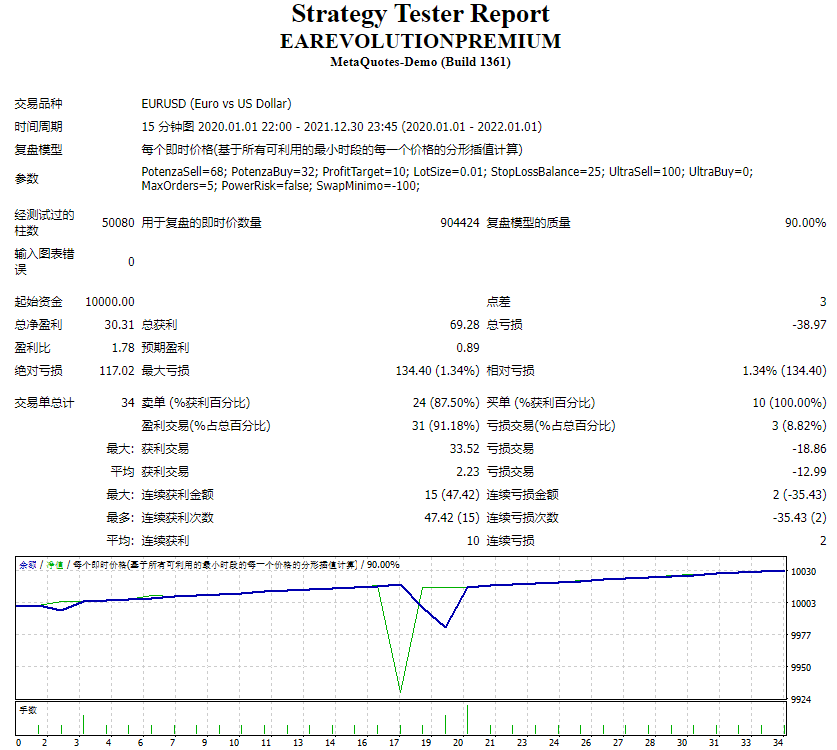Click maximal drawdown 134.40 (1.34%)
This screenshot has height=750, width=837.
point(437,370)
